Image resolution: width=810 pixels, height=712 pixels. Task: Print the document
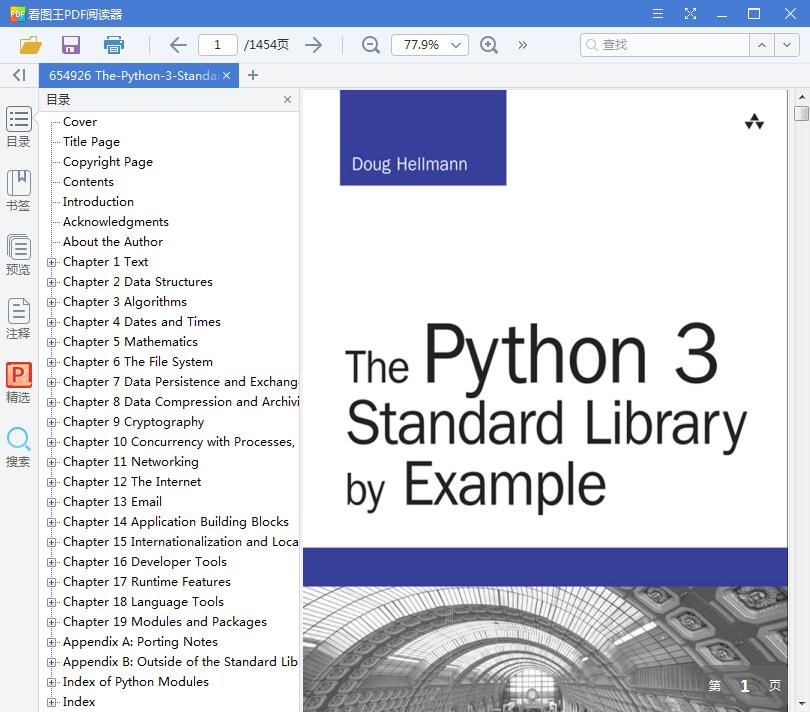[x=113, y=45]
